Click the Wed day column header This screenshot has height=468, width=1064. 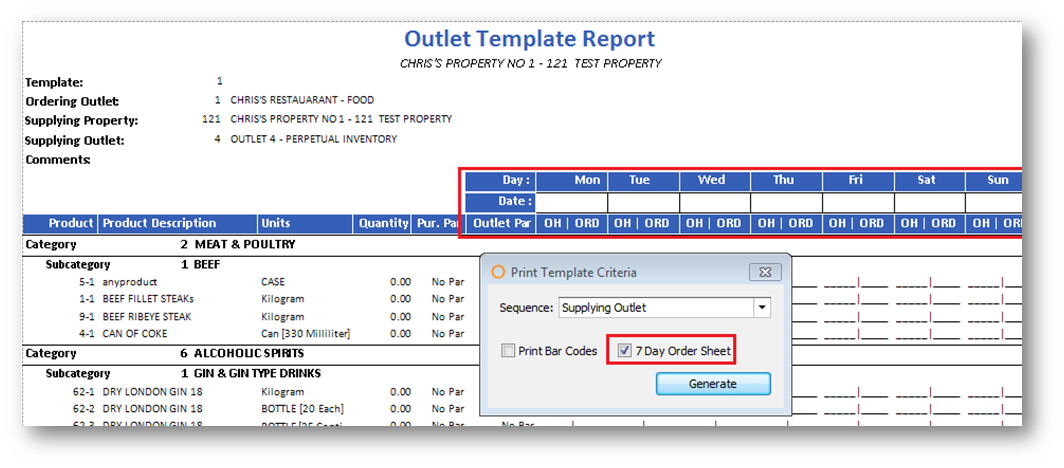point(711,181)
